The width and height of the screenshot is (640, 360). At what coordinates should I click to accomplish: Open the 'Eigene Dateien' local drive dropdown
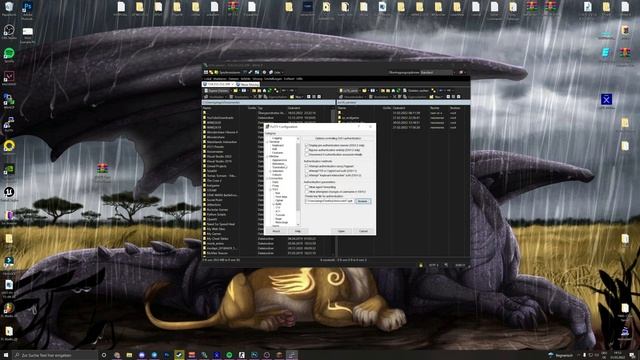(x=218, y=91)
